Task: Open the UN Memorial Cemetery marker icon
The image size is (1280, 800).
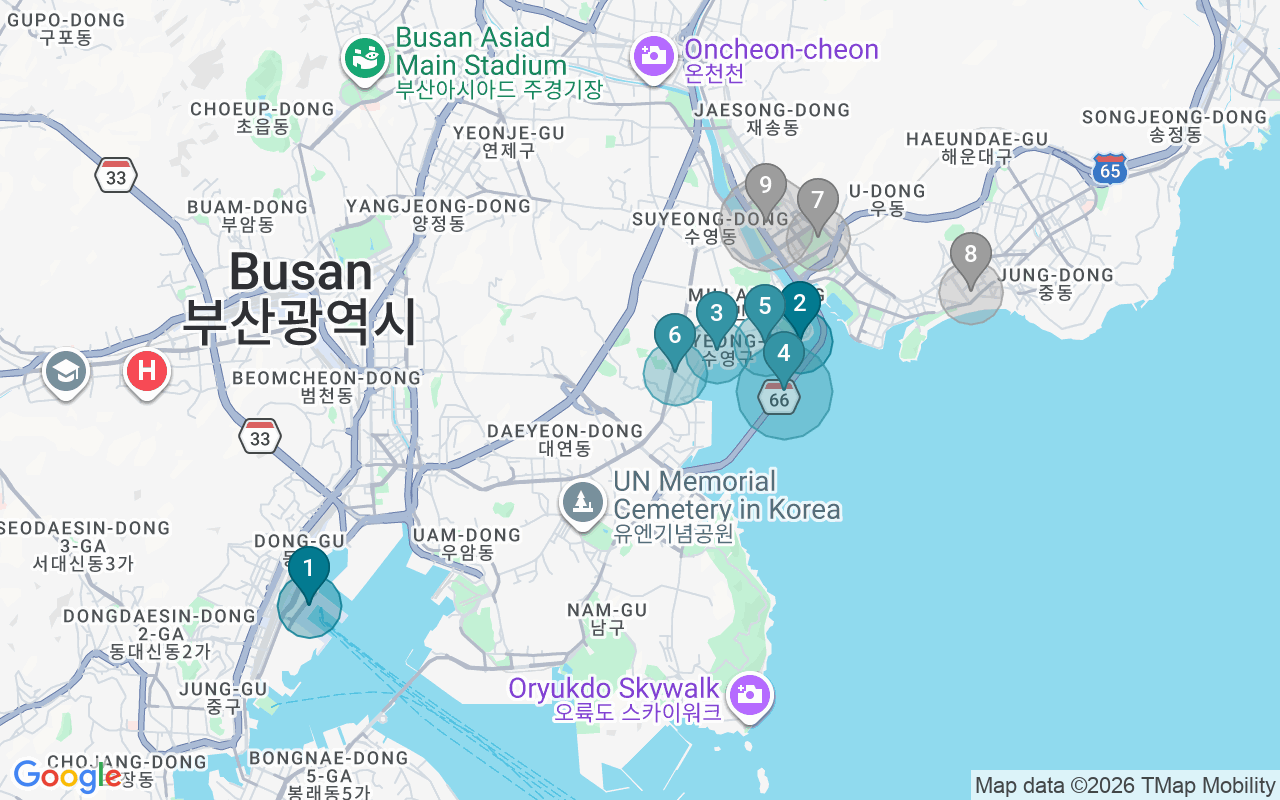Action: (x=584, y=503)
